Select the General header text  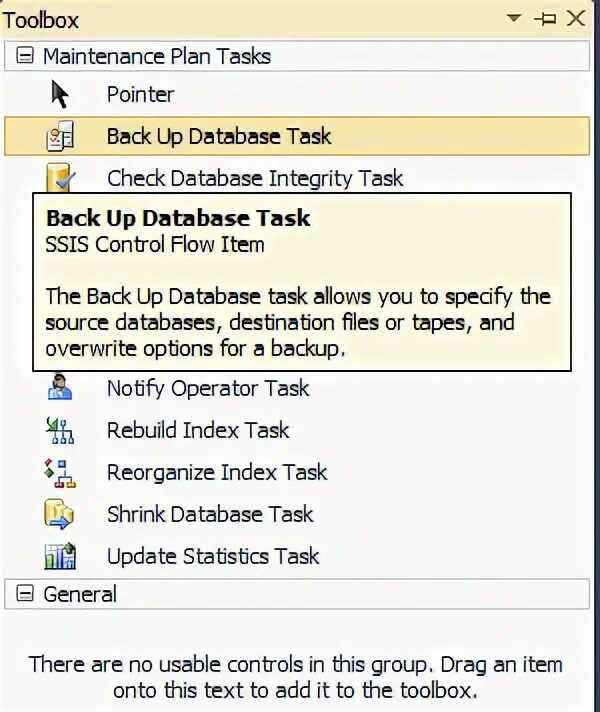[x=80, y=594]
